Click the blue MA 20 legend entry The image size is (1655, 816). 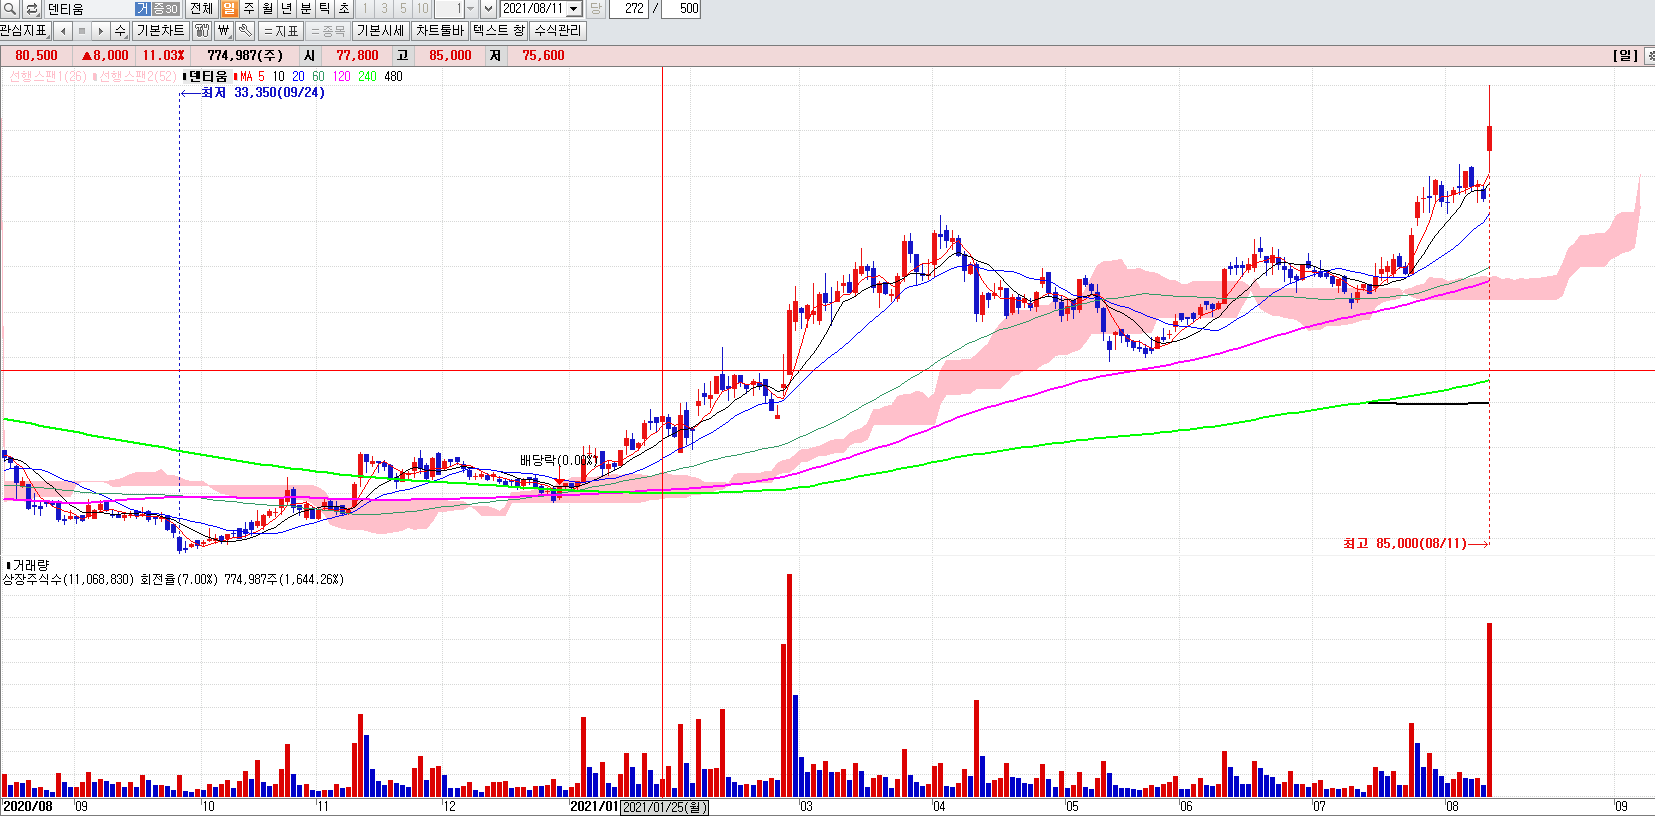click(x=298, y=77)
